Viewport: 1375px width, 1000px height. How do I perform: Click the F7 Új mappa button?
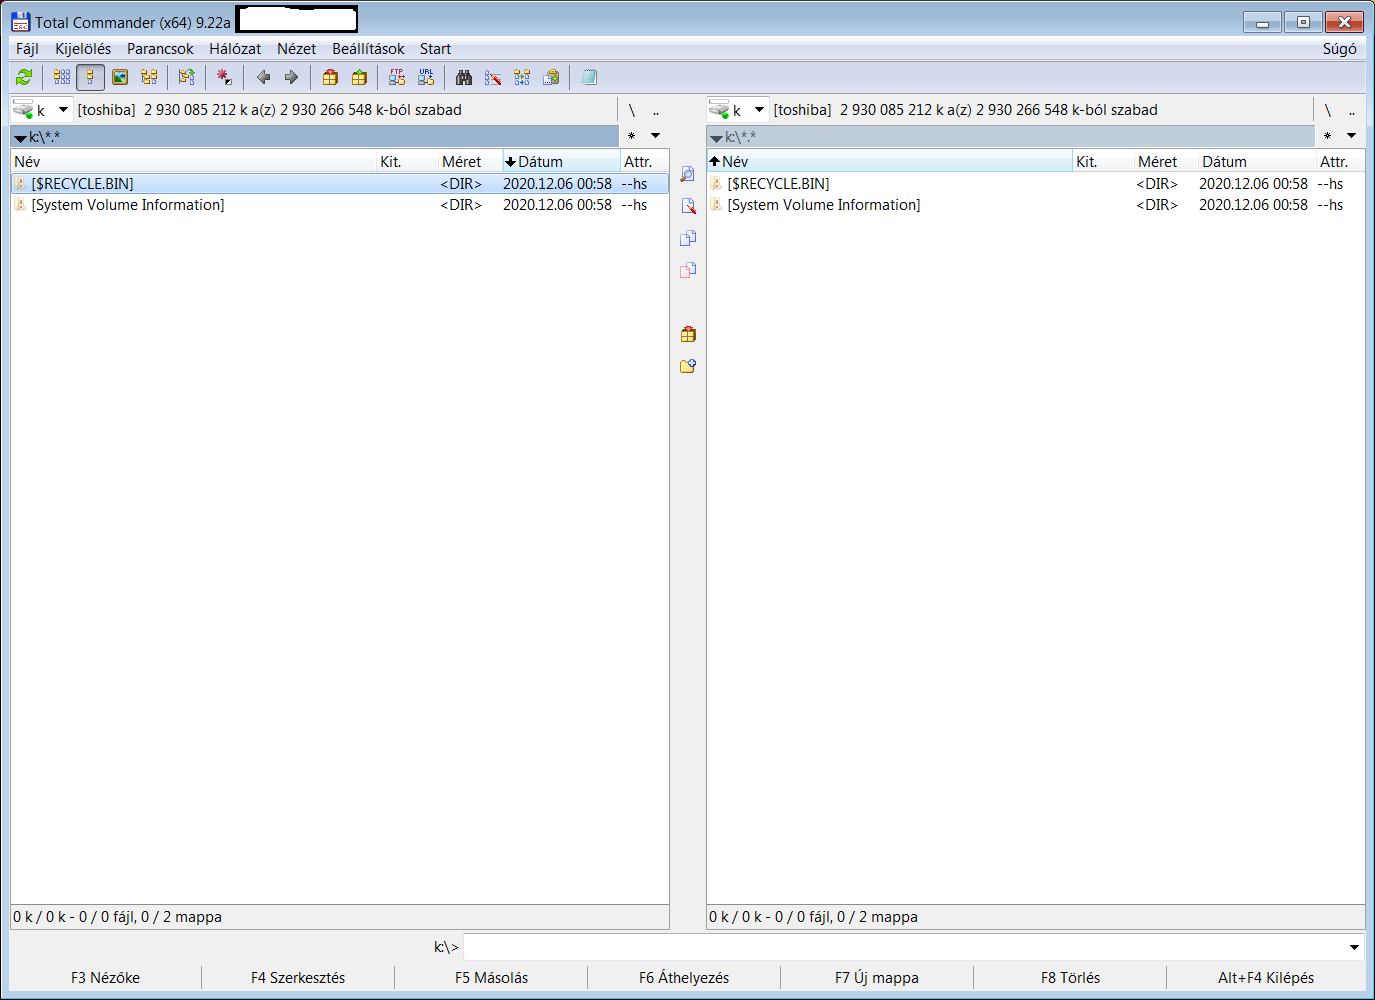[877, 978]
